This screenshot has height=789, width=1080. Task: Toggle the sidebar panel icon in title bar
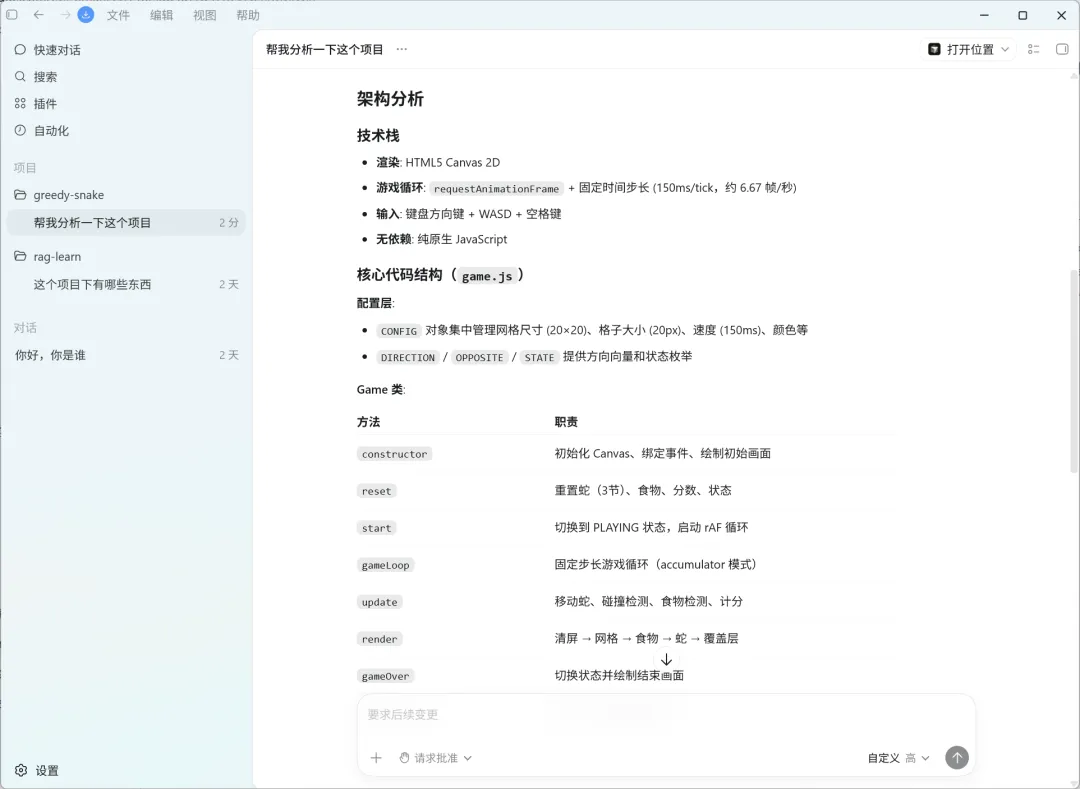12,14
